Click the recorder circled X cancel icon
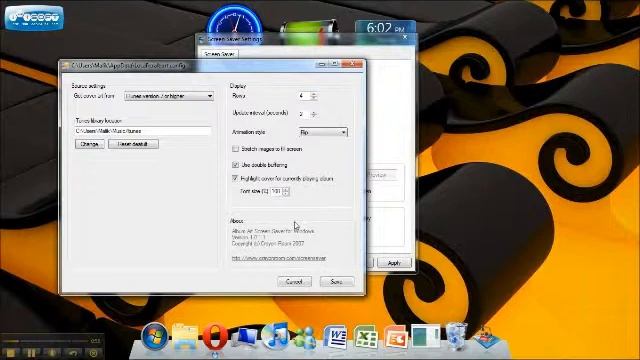Image resolution: width=640 pixels, height=360 pixels. point(93,353)
